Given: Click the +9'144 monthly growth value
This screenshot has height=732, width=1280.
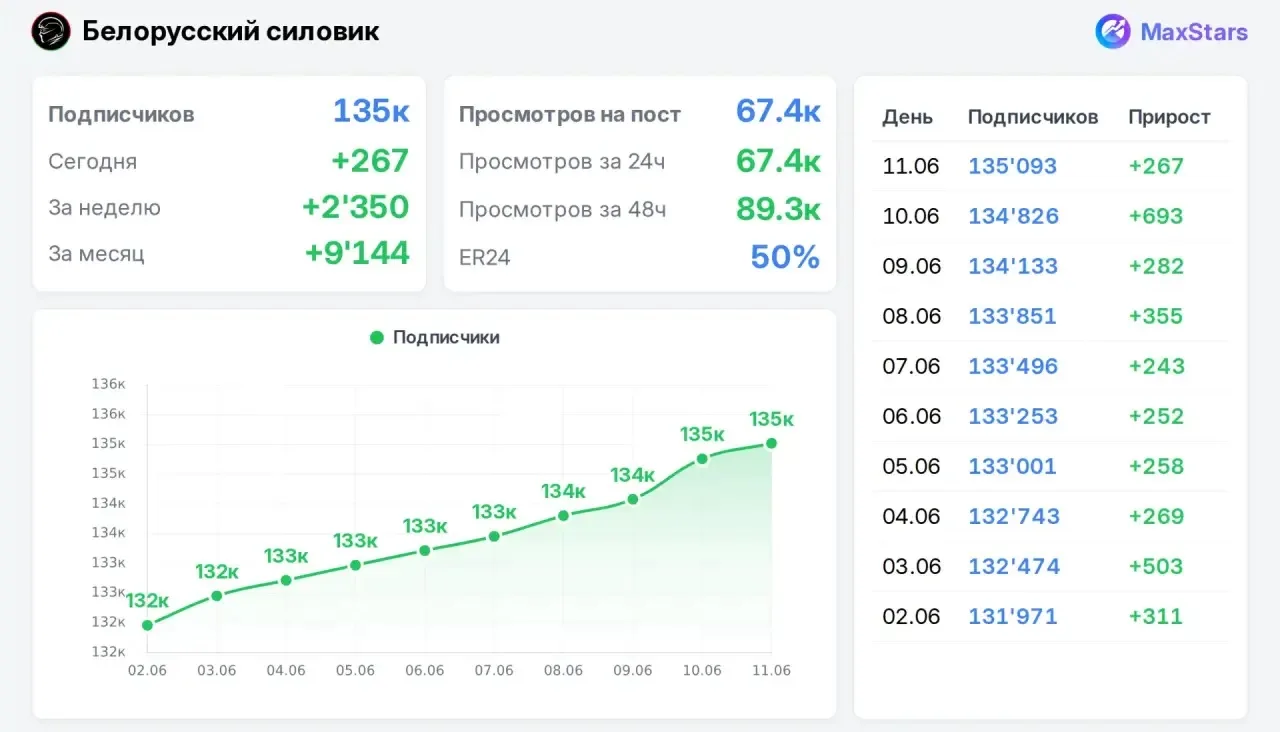Looking at the screenshot, I should click(357, 253).
